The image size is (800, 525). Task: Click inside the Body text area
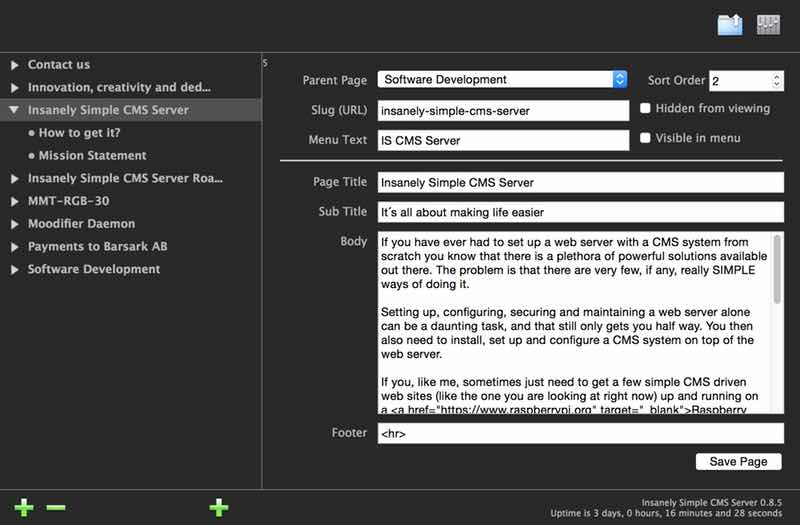tap(574, 322)
